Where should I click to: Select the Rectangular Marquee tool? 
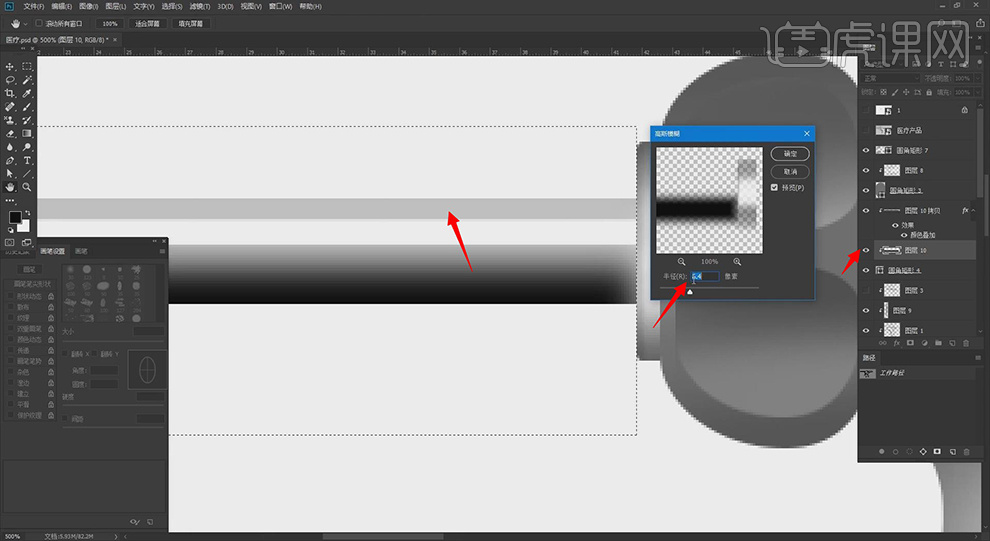click(x=27, y=66)
